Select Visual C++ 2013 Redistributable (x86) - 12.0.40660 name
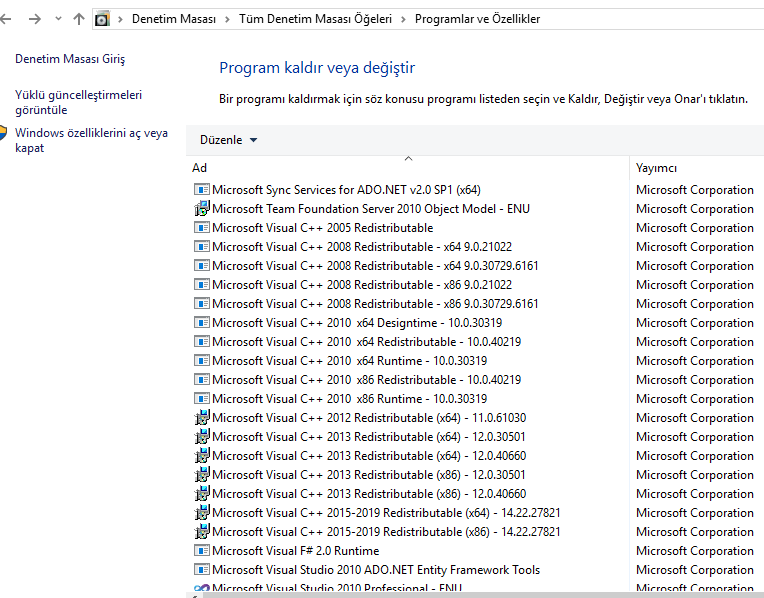The height and width of the screenshot is (598, 764). [x=369, y=494]
